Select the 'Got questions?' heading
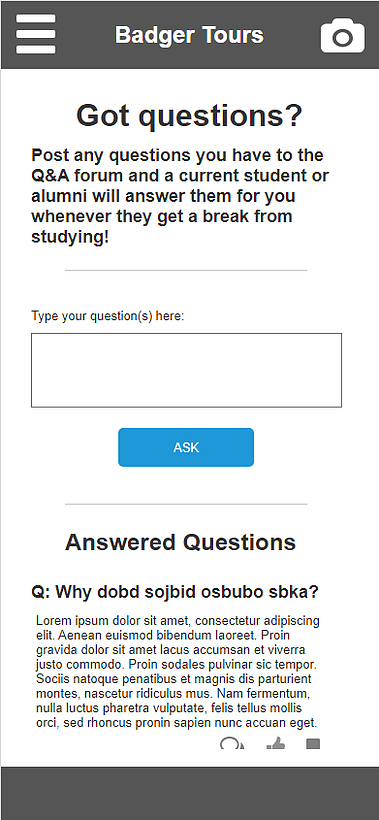The width and height of the screenshot is (379, 820). [189, 116]
